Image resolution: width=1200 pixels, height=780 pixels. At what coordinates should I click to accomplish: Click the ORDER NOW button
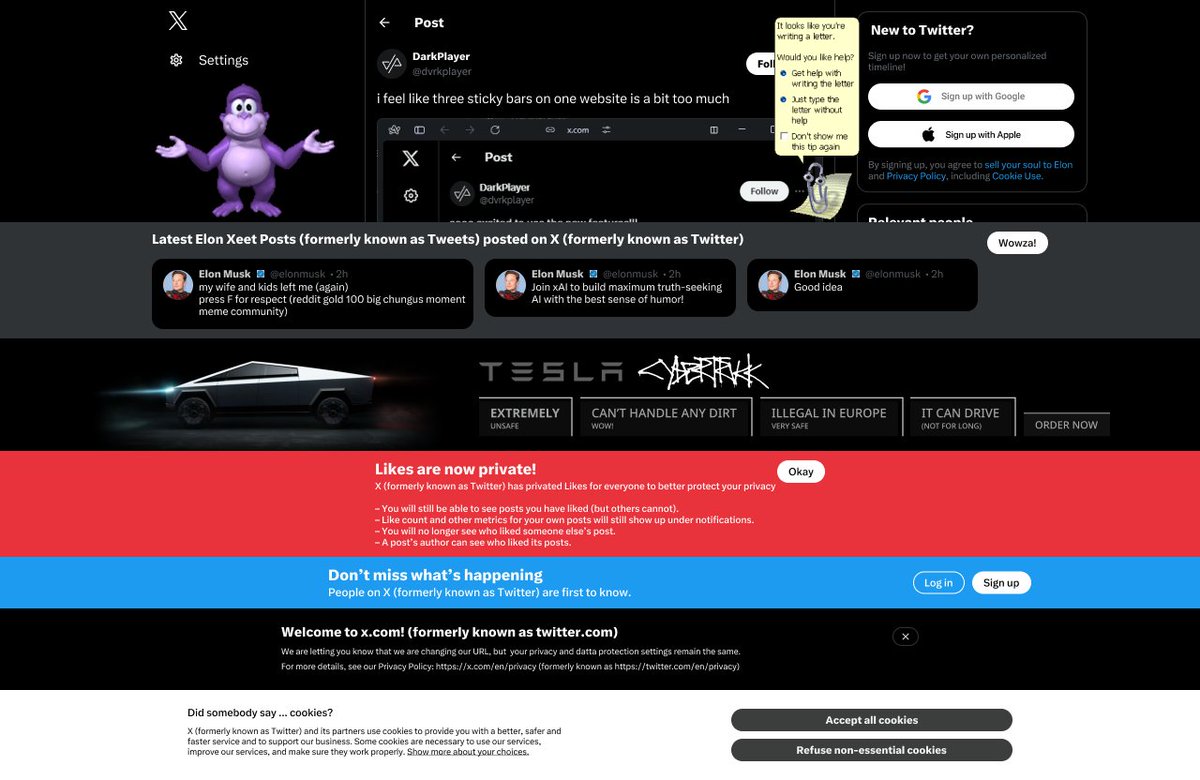(1066, 425)
